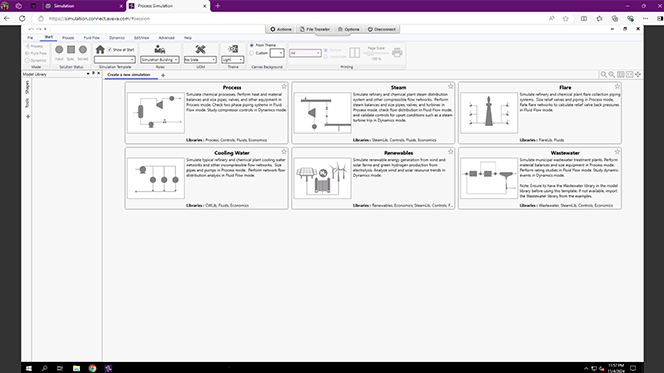Click the File Transfer button
The height and width of the screenshot is (373, 664).
tap(315, 29)
